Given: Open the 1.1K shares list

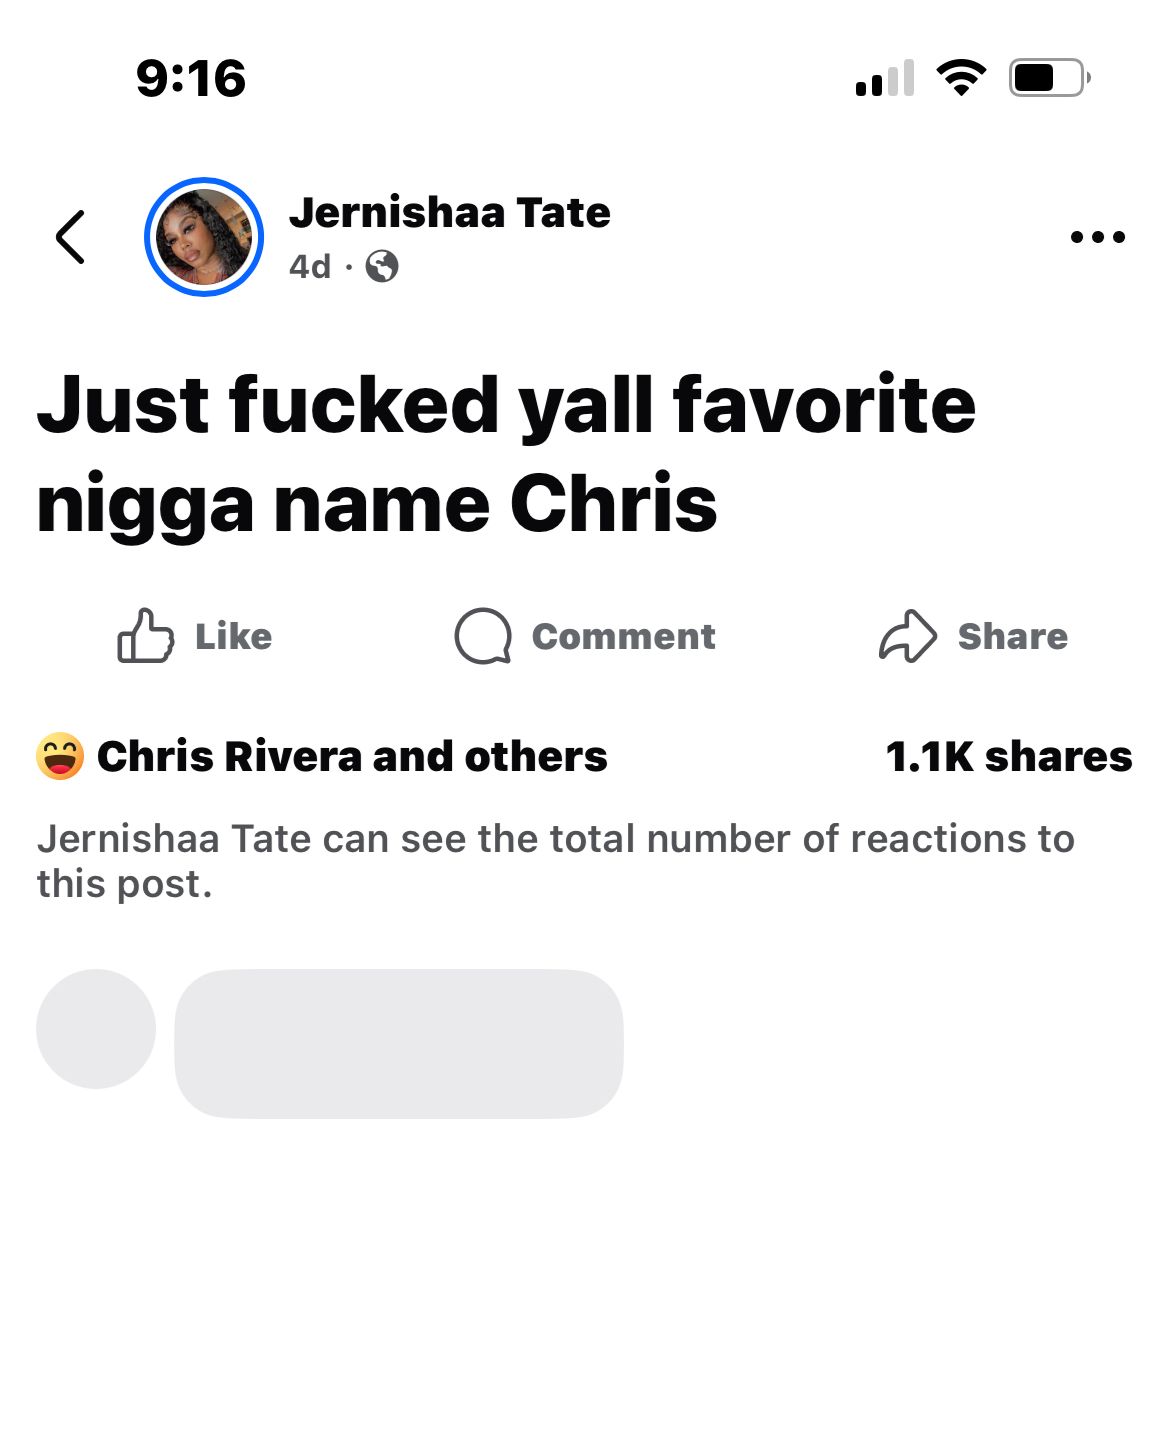Looking at the screenshot, I should pyautogui.click(x=1009, y=756).
